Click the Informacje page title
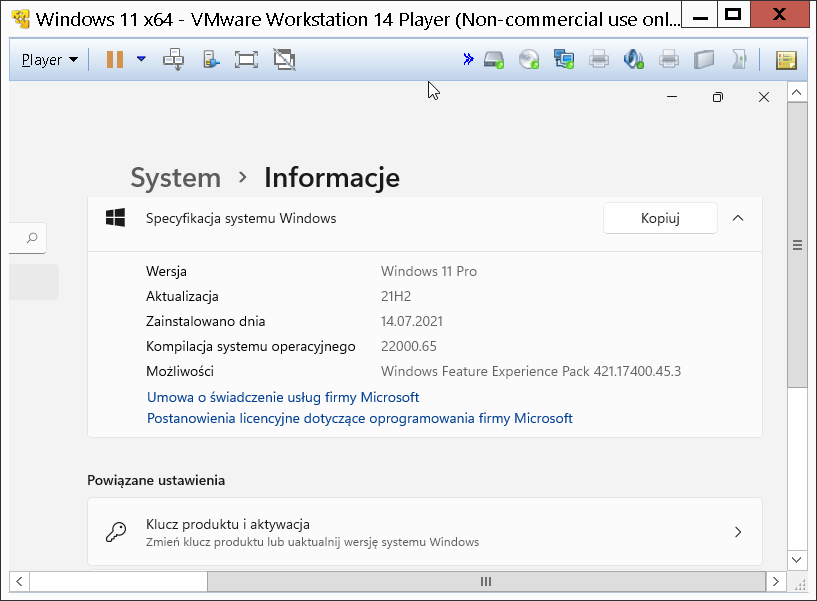817x601 pixels. [x=332, y=178]
